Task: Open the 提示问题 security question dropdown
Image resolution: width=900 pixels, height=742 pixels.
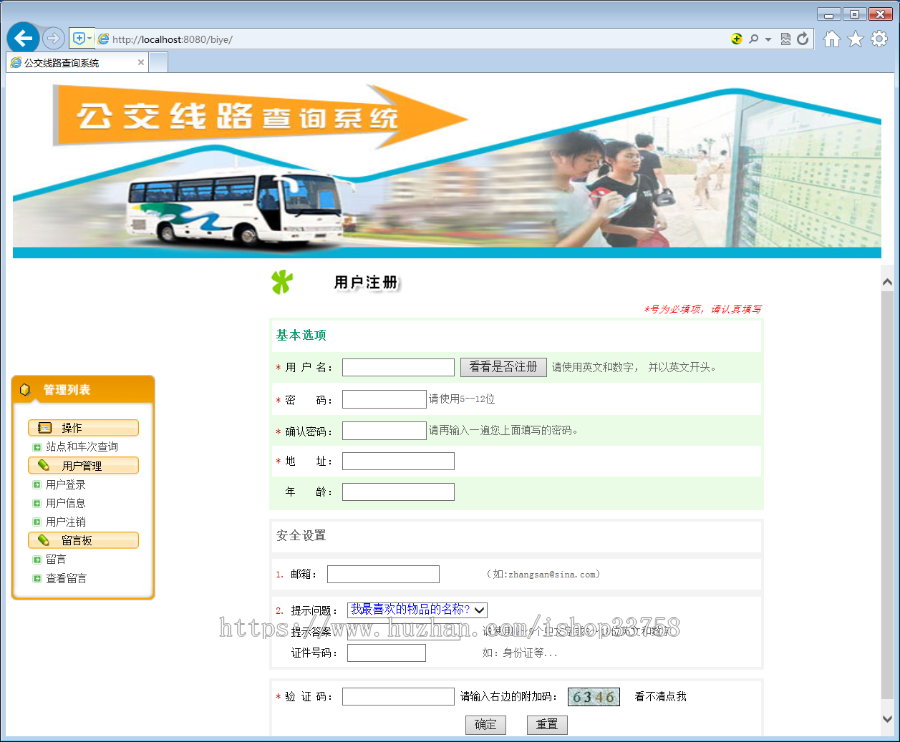Action: click(x=479, y=610)
